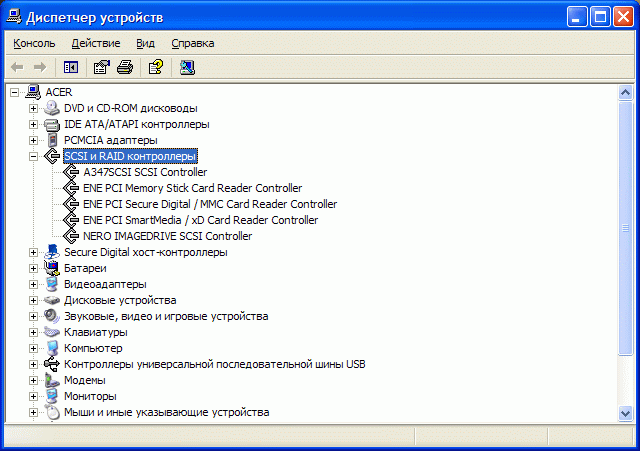Image resolution: width=640 pixels, height=451 pixels.
Task: Click the Видеоадаптеры display icon
Action: [x=52, y=284]
